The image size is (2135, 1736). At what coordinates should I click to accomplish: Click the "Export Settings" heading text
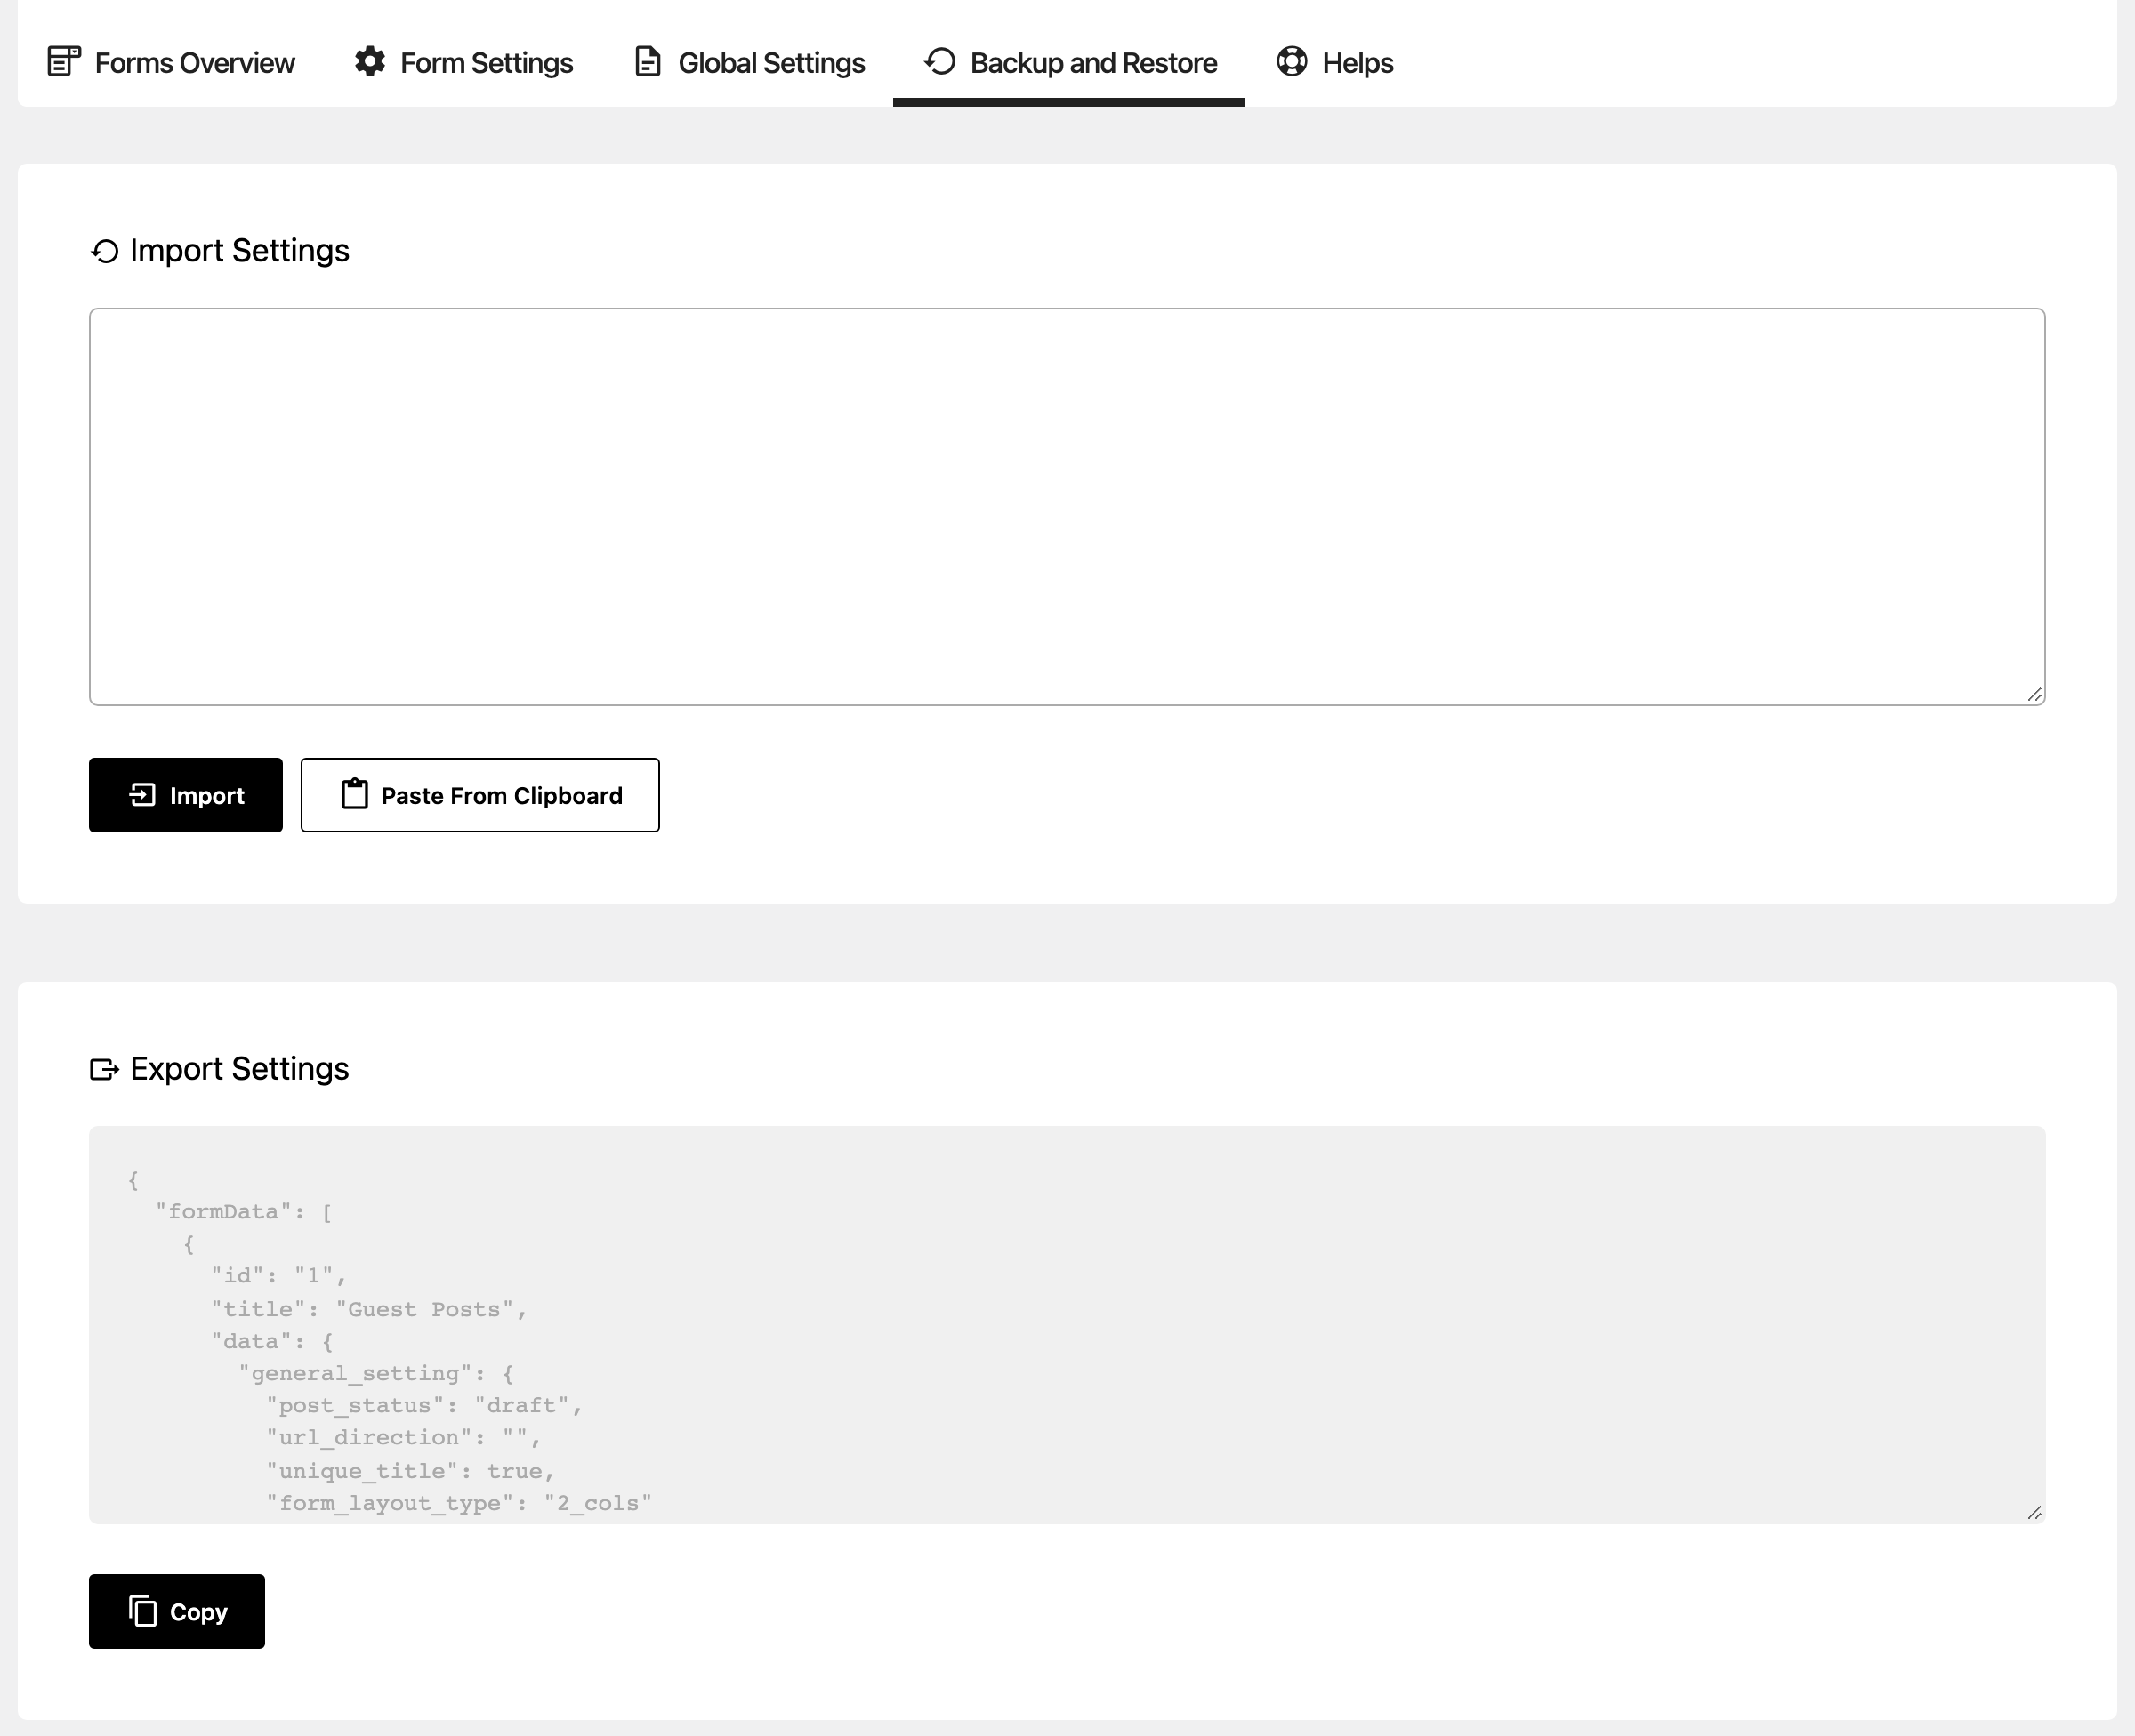tap(240, 1069)
